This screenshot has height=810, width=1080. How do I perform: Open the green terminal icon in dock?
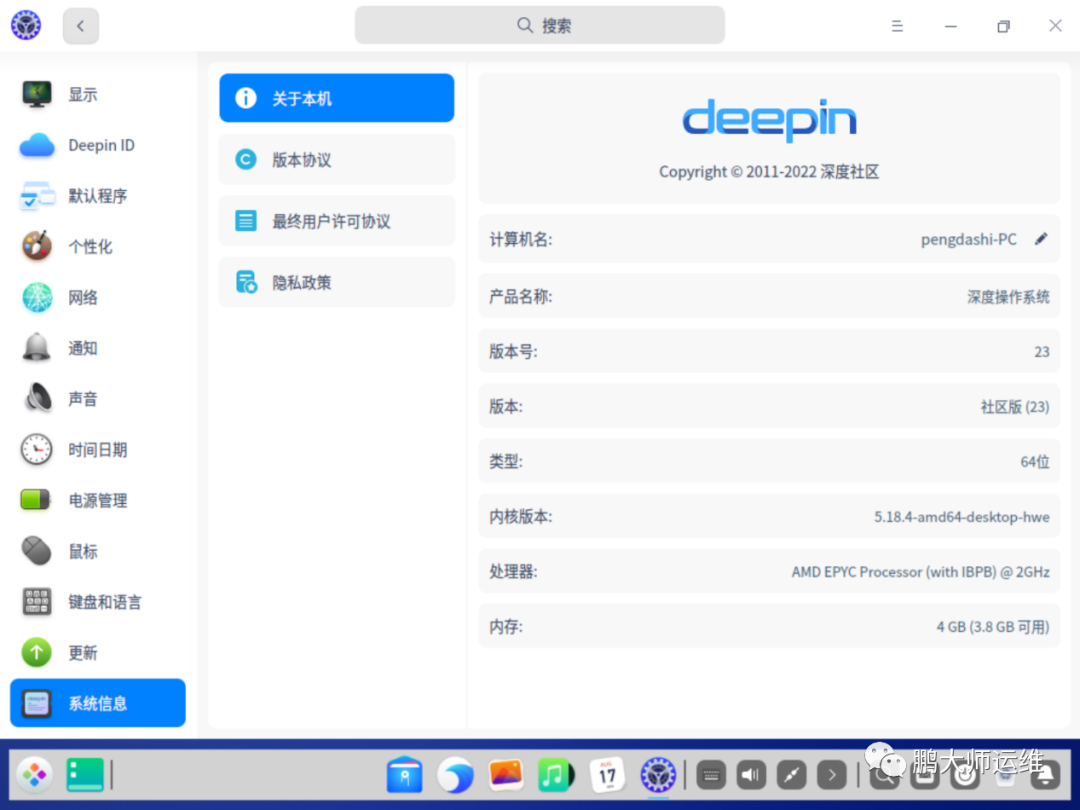pyautogui.click(x=85, y=775)
